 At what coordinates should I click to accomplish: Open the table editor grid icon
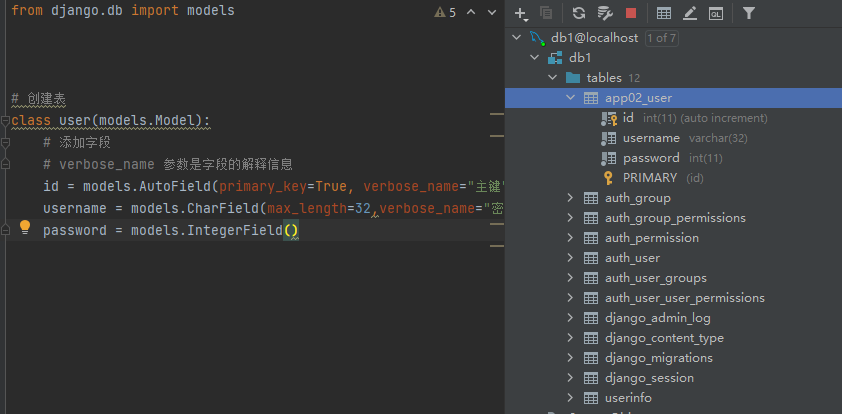click(664, 13)
